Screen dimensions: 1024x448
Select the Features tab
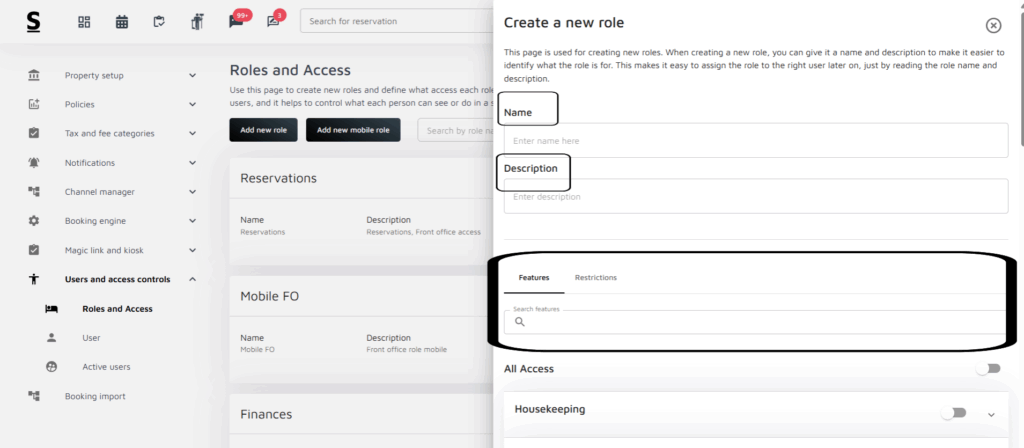tap(534, 277)
